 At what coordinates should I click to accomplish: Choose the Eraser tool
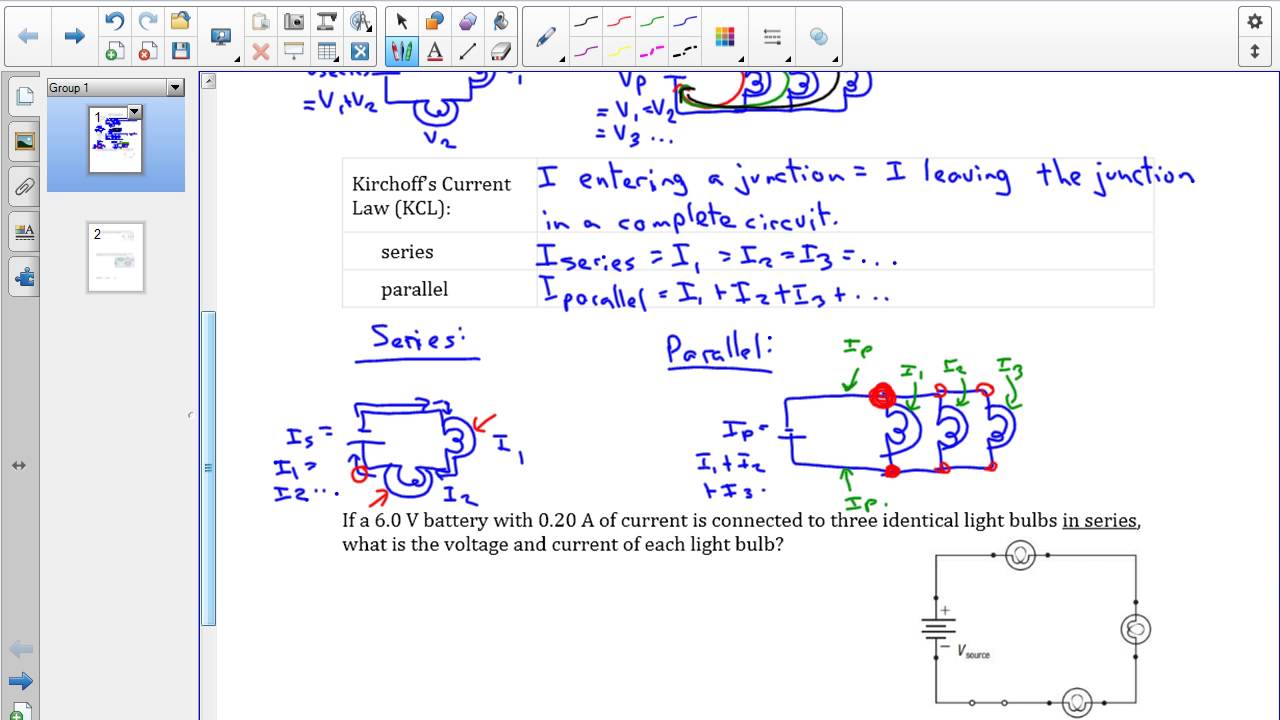click(501, 51)
